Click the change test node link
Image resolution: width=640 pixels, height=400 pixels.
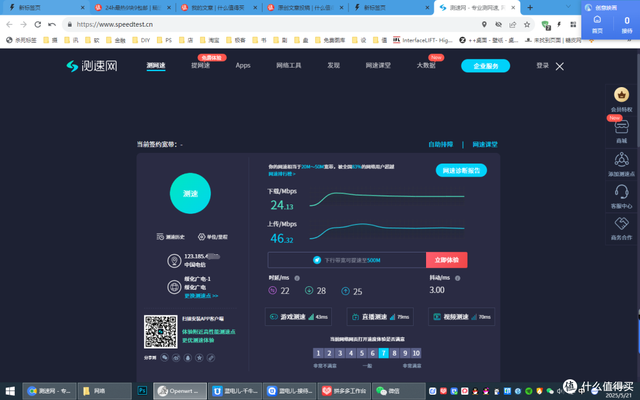201,296
